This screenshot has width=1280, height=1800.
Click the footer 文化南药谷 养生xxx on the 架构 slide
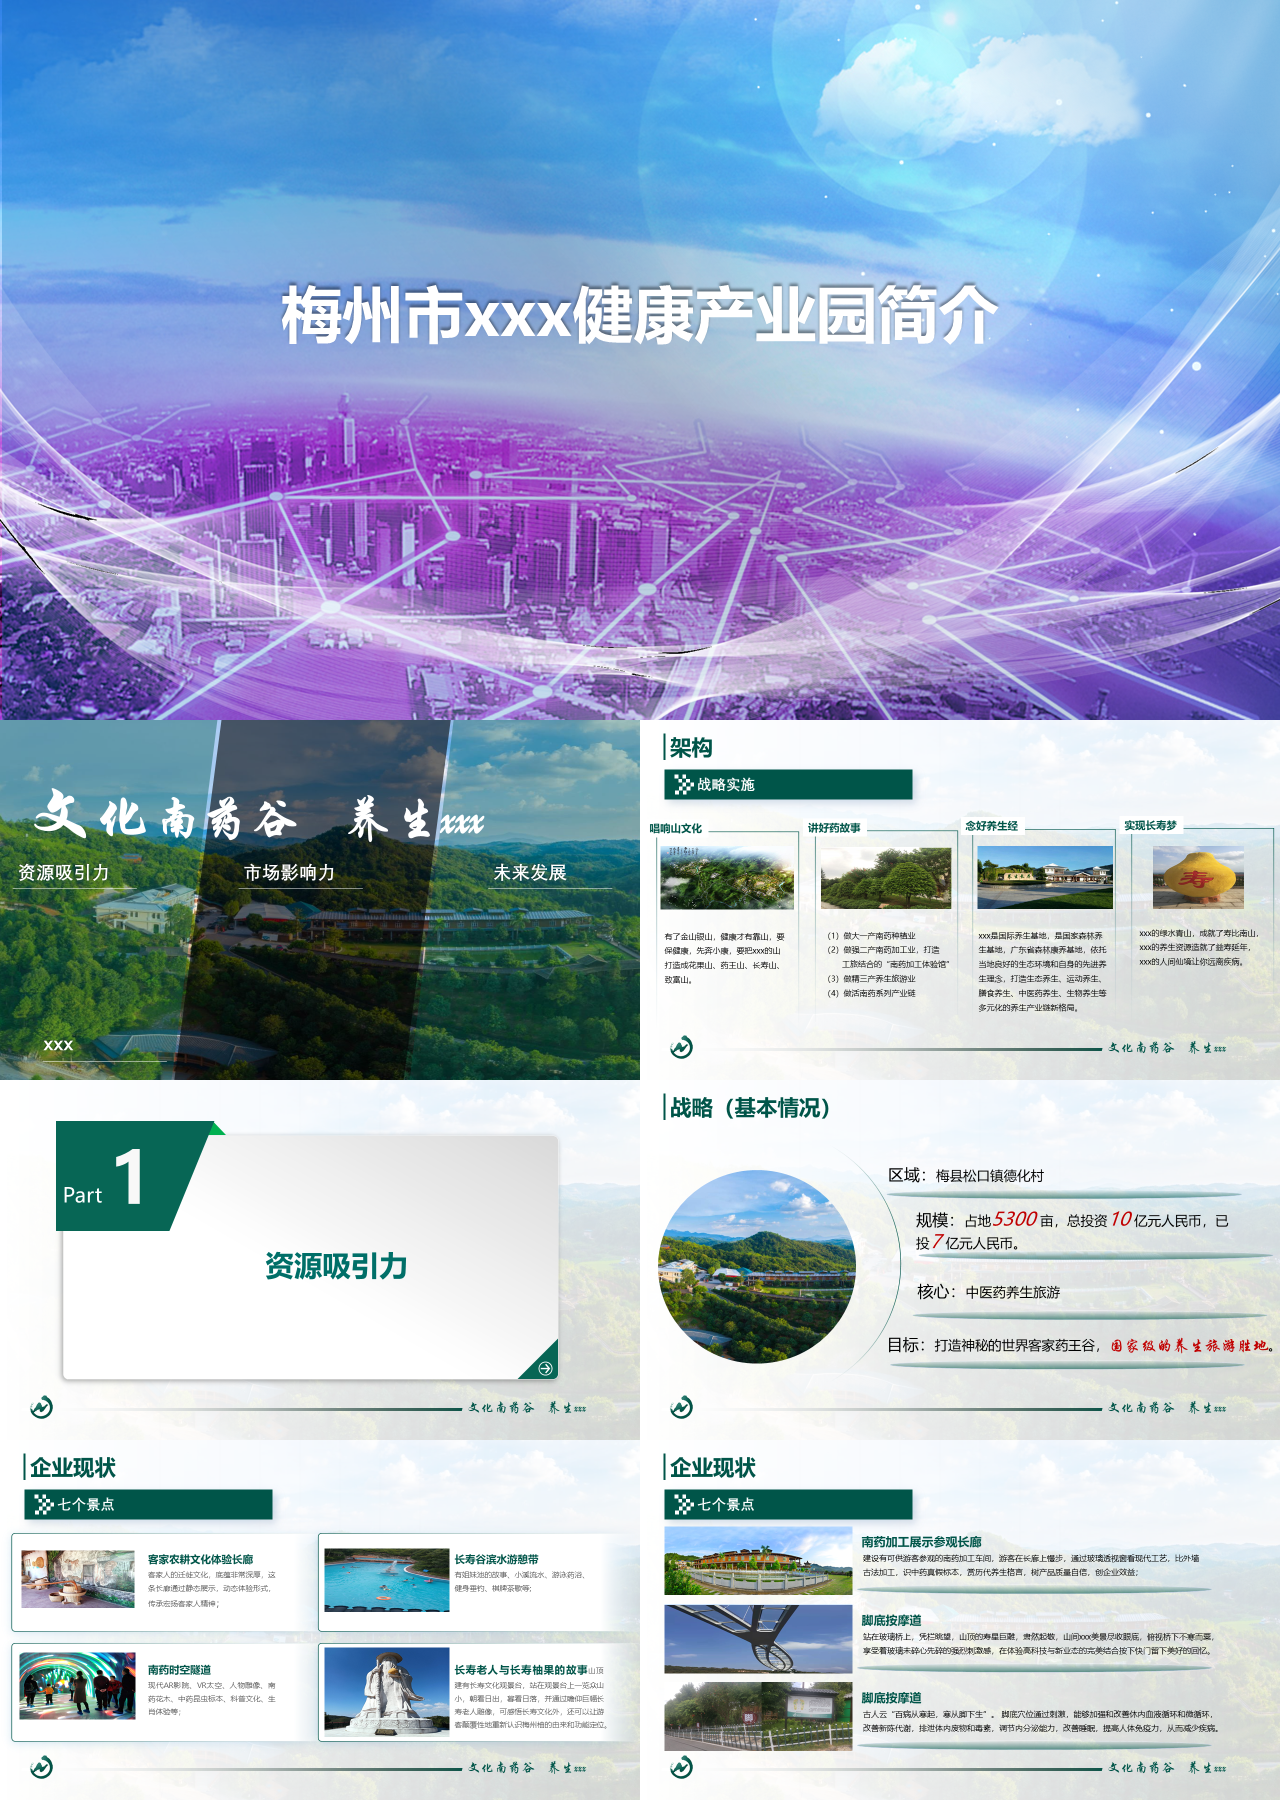click(x=1167, y=1048)
